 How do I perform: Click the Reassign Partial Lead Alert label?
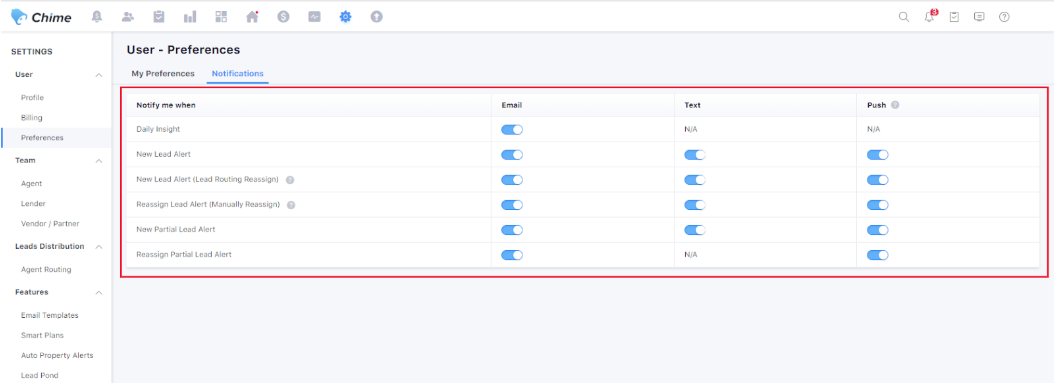coord(184,255)
